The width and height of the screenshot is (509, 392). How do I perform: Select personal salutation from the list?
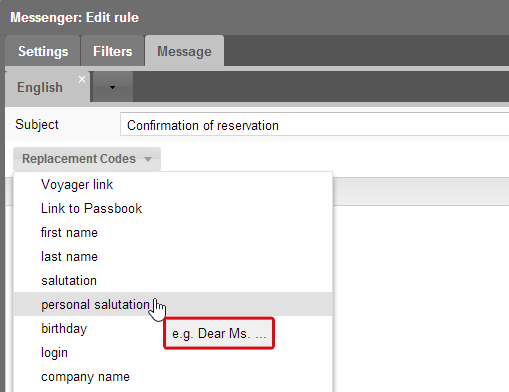pyautogui.click(x=173, y=304)
